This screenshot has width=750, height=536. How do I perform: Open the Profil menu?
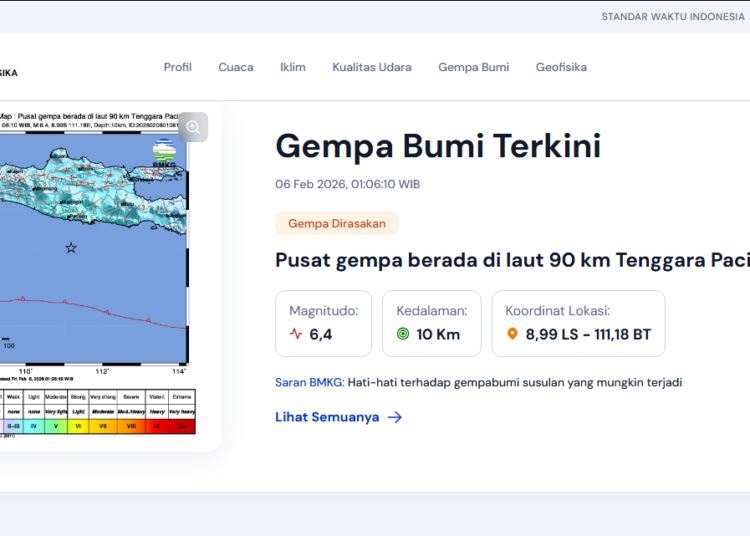point(177,67)
